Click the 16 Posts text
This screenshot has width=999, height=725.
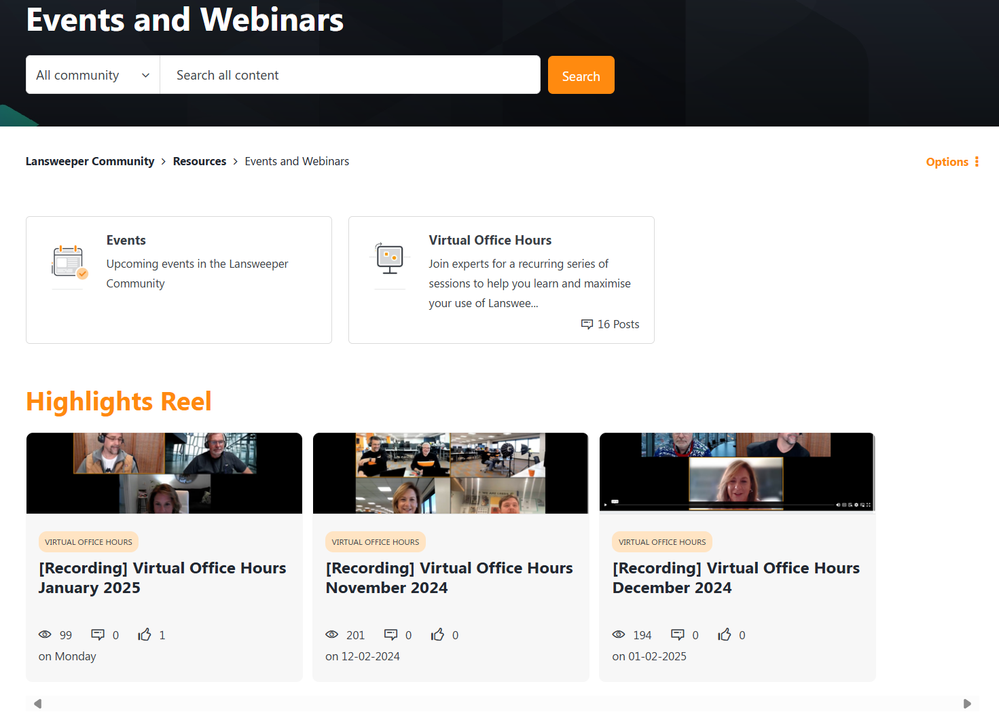(618, 324)
